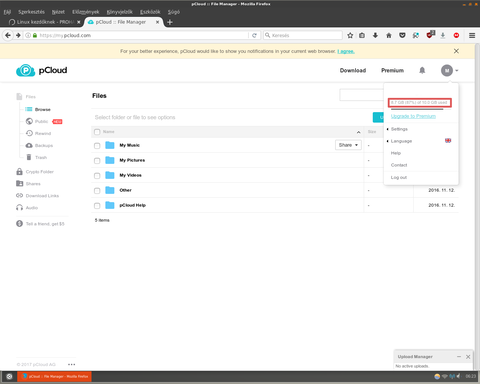Check the My Videos folder checkbox
Screen dimensions: 480x384
(x=97, y=176)
